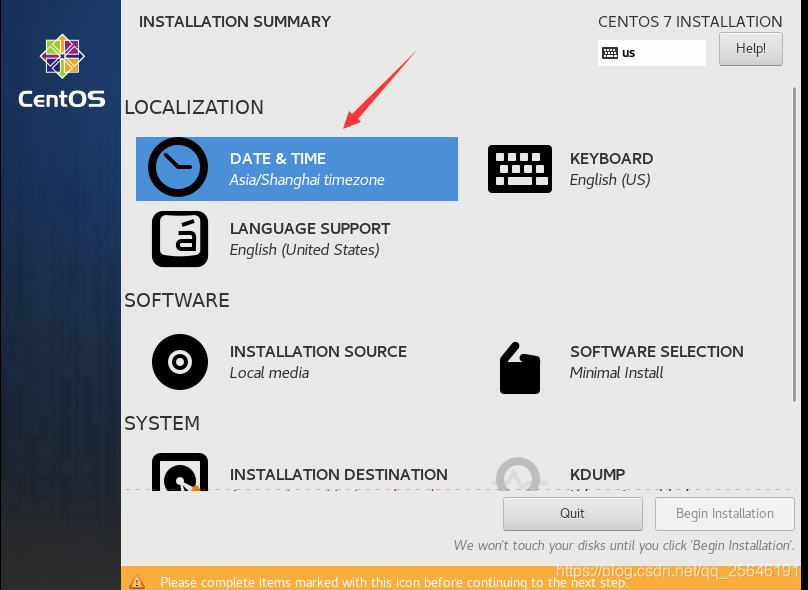
Task: Click the Quit button
Action: point(573,514)
